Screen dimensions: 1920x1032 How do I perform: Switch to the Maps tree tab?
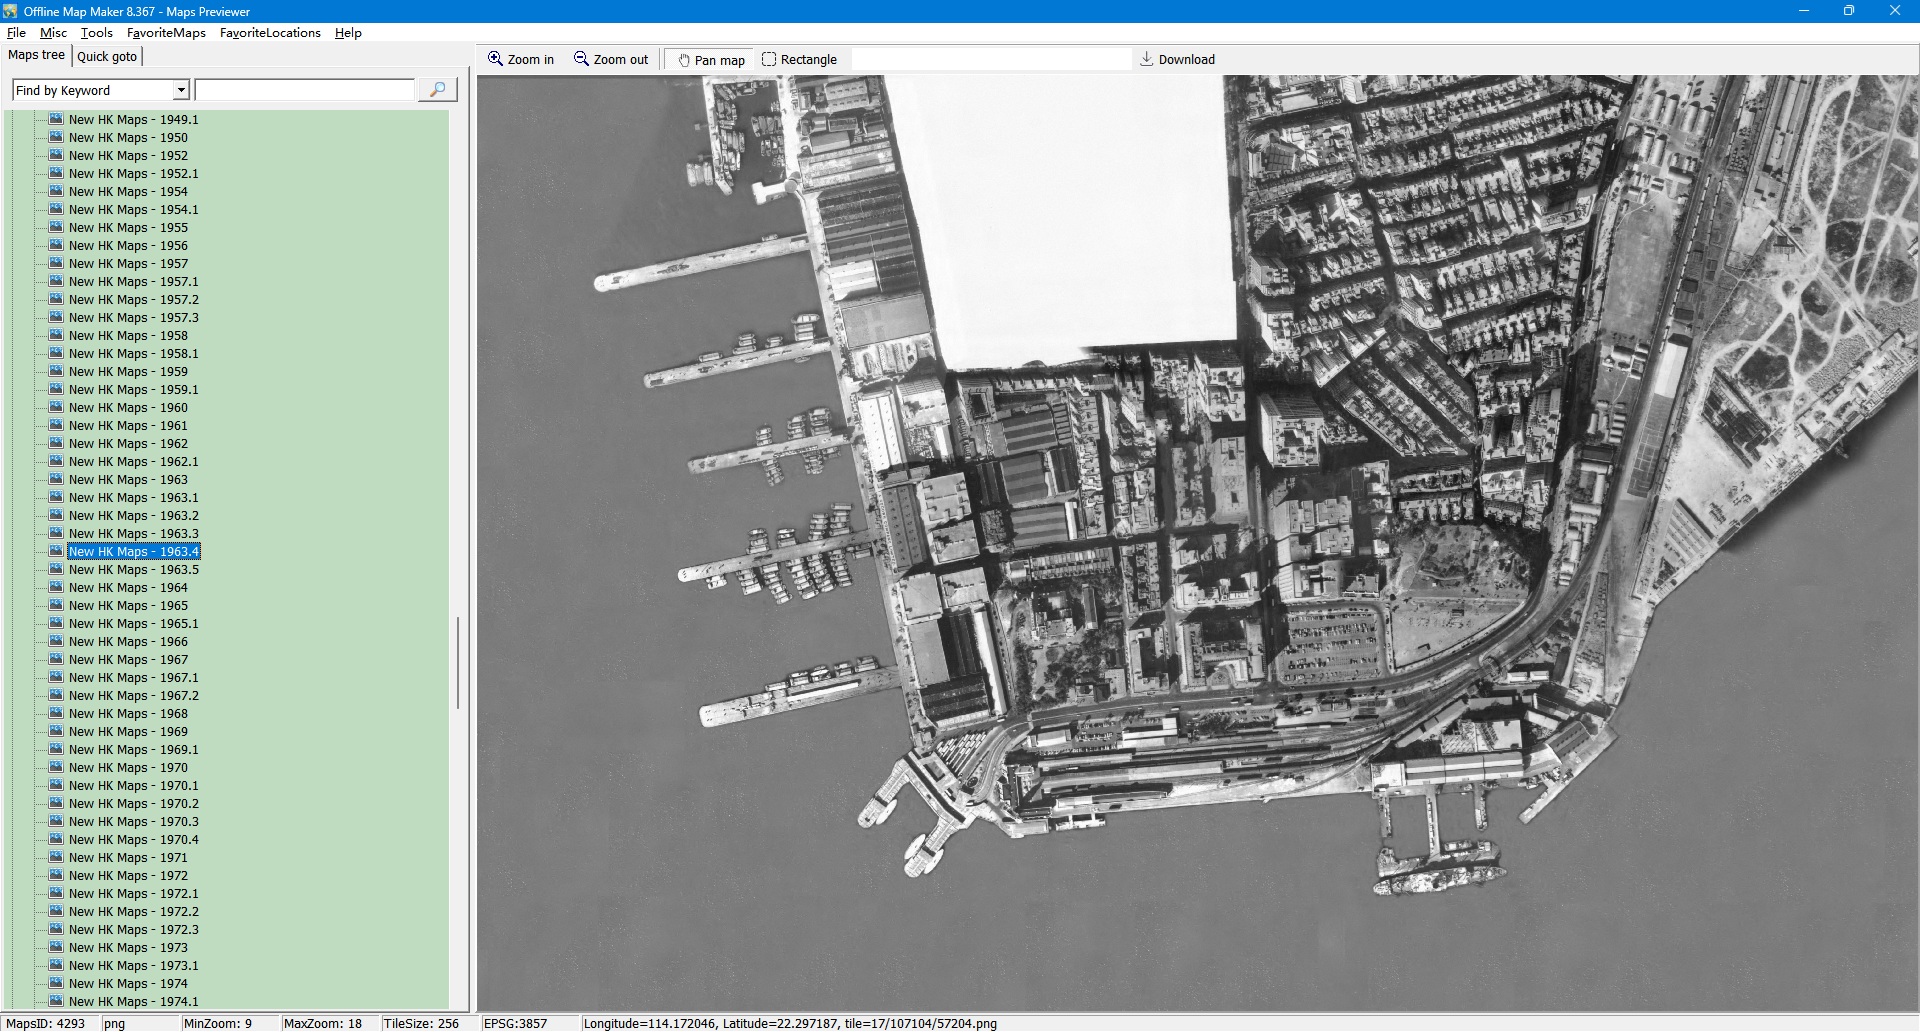click(x=36, y=55)
